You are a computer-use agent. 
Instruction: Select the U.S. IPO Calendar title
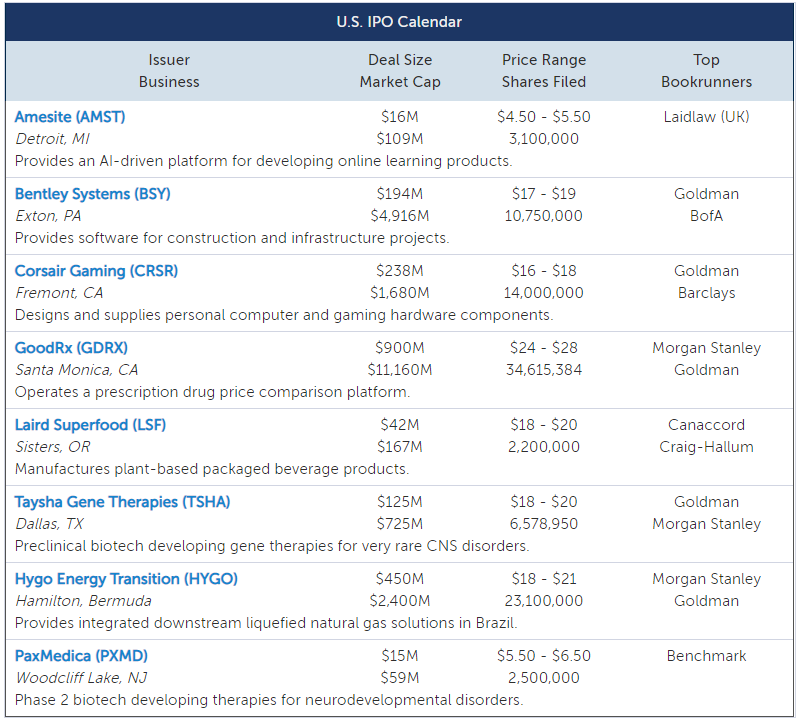399,22
